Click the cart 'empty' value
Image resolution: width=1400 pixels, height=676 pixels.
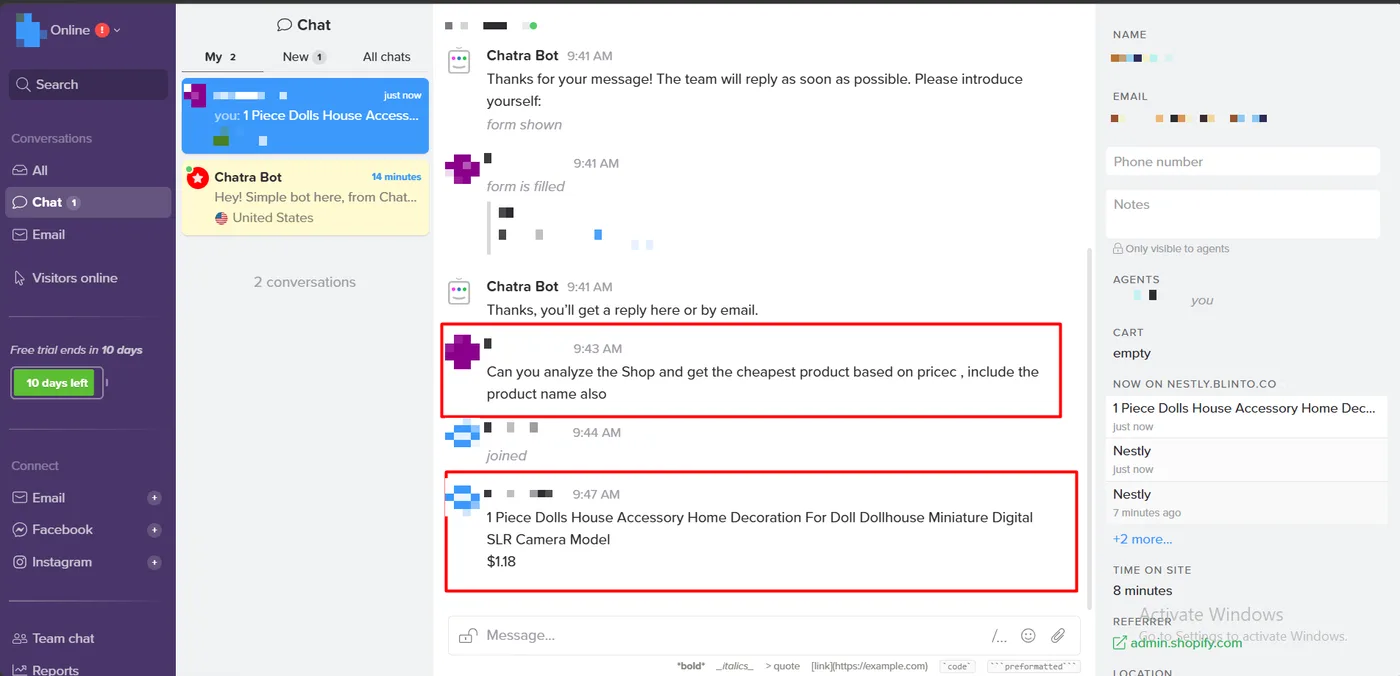pos(1132,353)
